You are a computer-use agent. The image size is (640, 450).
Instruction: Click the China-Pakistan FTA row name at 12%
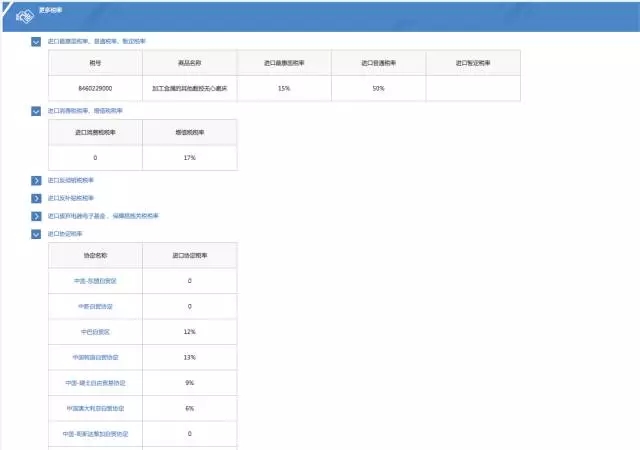click(x=95, y=332)
